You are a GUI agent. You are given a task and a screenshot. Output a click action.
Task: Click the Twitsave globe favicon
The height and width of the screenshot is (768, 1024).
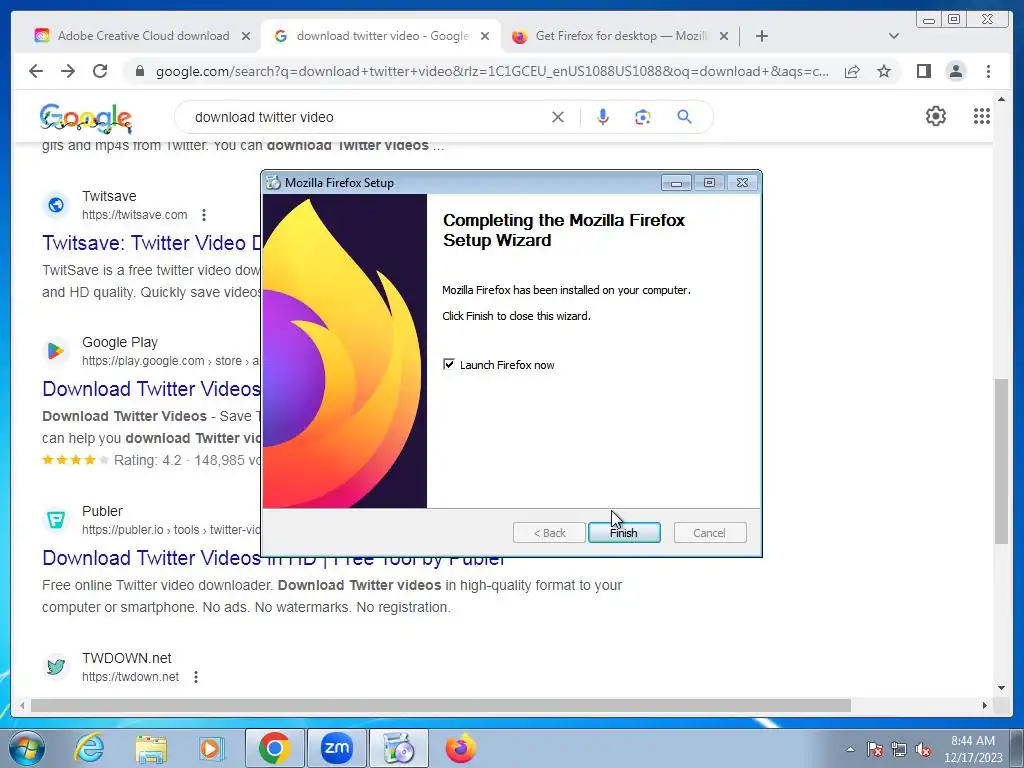[56, 205]
